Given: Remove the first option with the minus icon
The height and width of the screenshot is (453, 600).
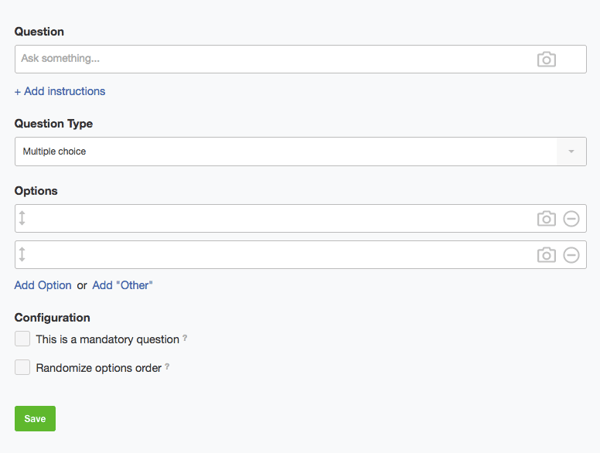Looking at the screenshot, I should click(x=571, y=219).
